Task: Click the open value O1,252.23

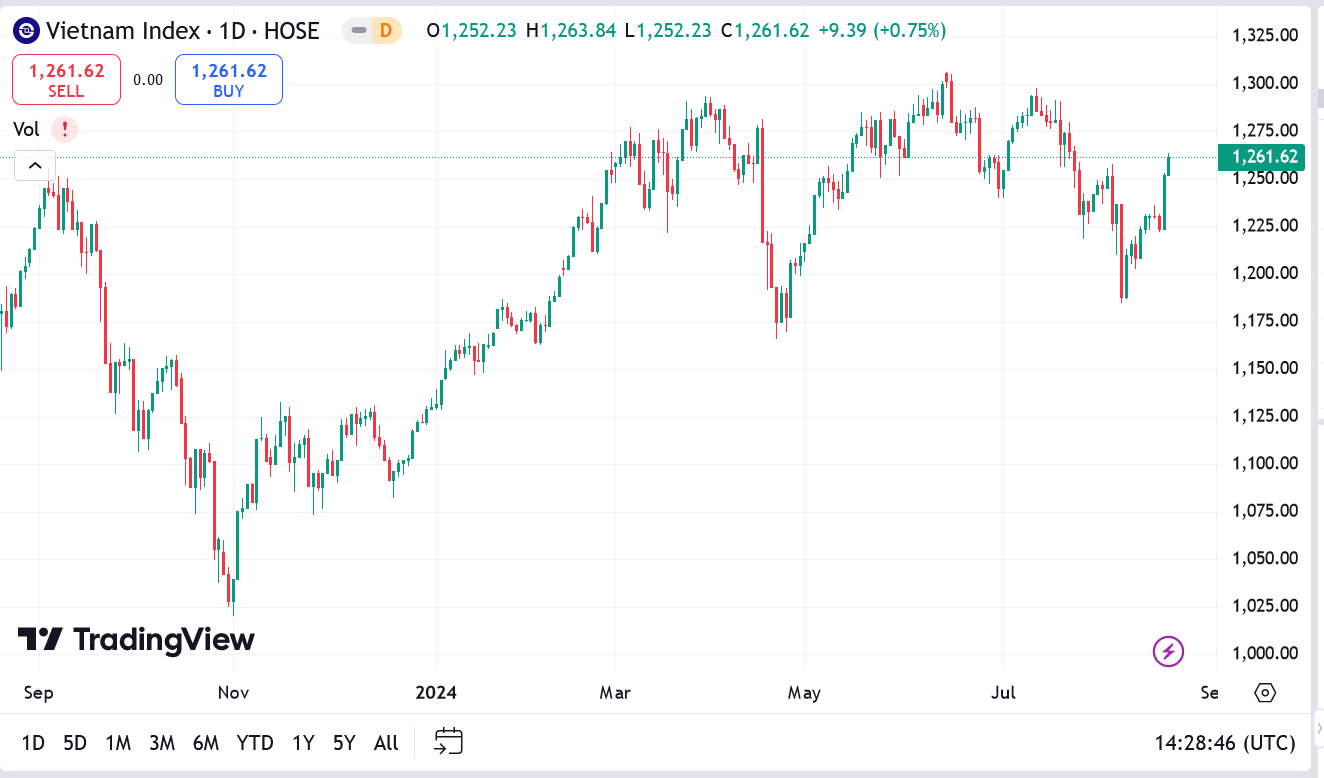Action: (x=471, y=31)
